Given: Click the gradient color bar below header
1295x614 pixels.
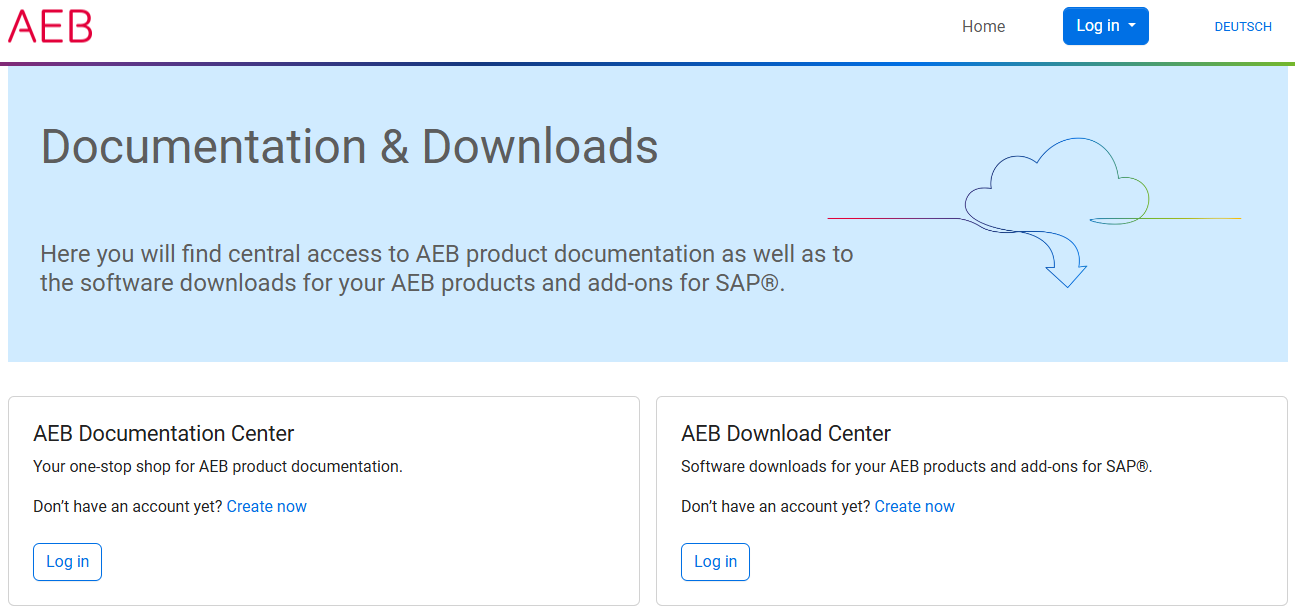Looking at the screenshot, I should 647,64.
